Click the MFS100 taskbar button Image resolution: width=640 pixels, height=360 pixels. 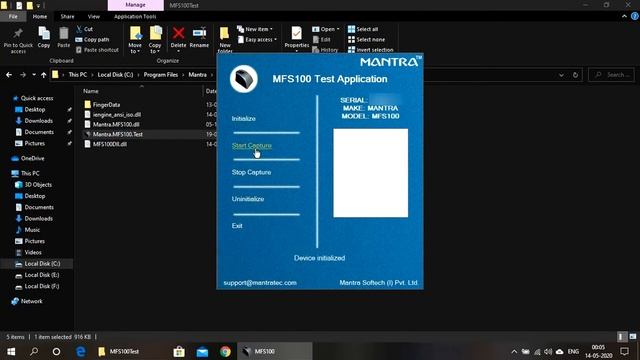275,351
